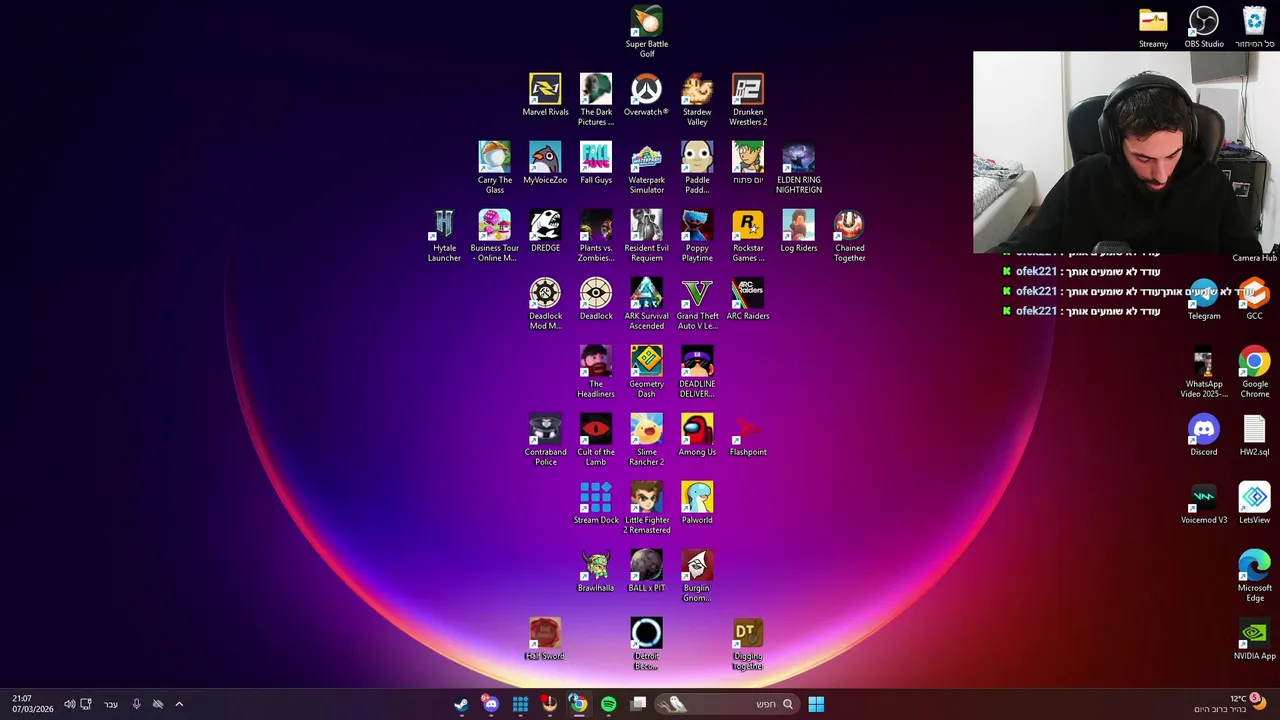1280x720 pixels.
Task: Expand the hidden system tray icons
Action: coord(179,704)
